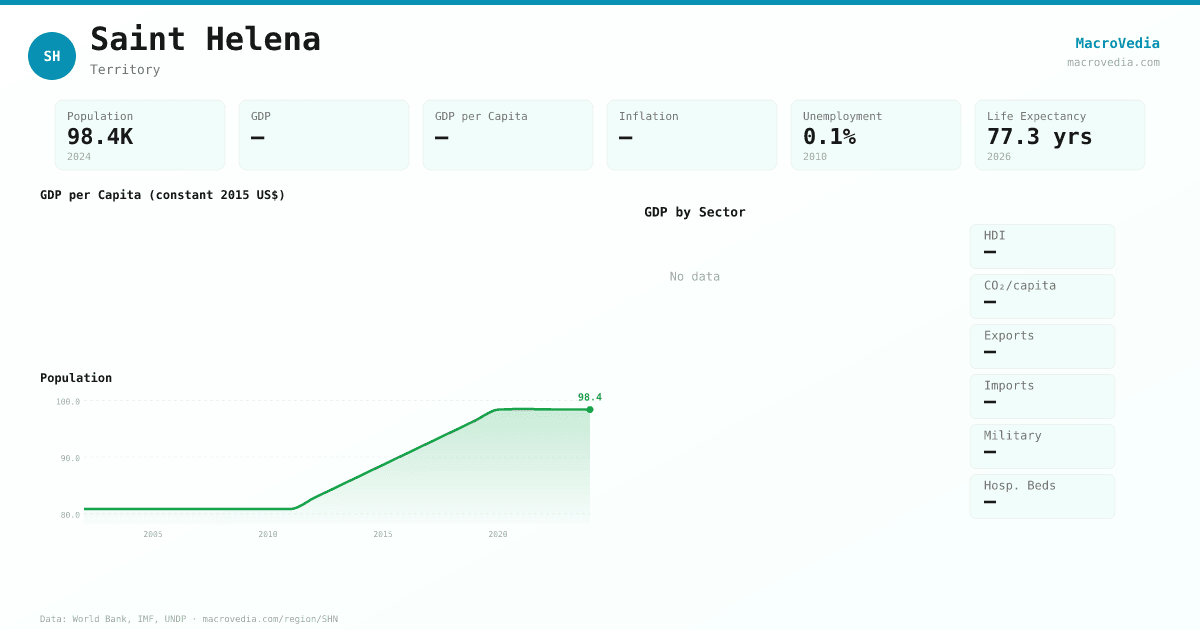Image resolution: width=1200 pixels, height=630 pixels.
Task: Select the Population 98.4K stat card
Action: tap(140, 135)
